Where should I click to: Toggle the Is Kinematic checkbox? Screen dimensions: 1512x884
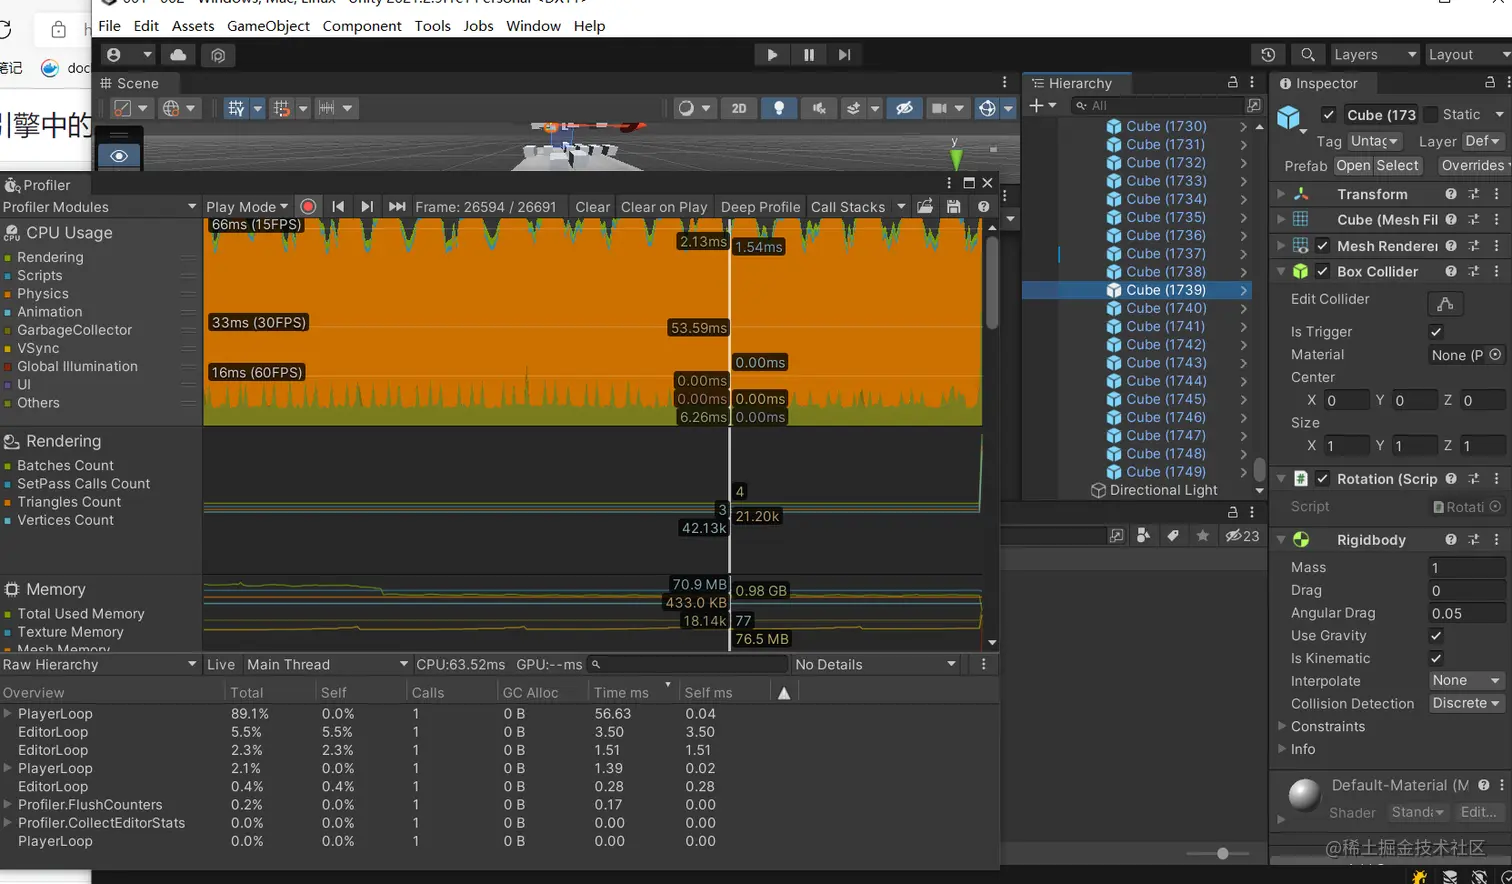click(1436, 659)
